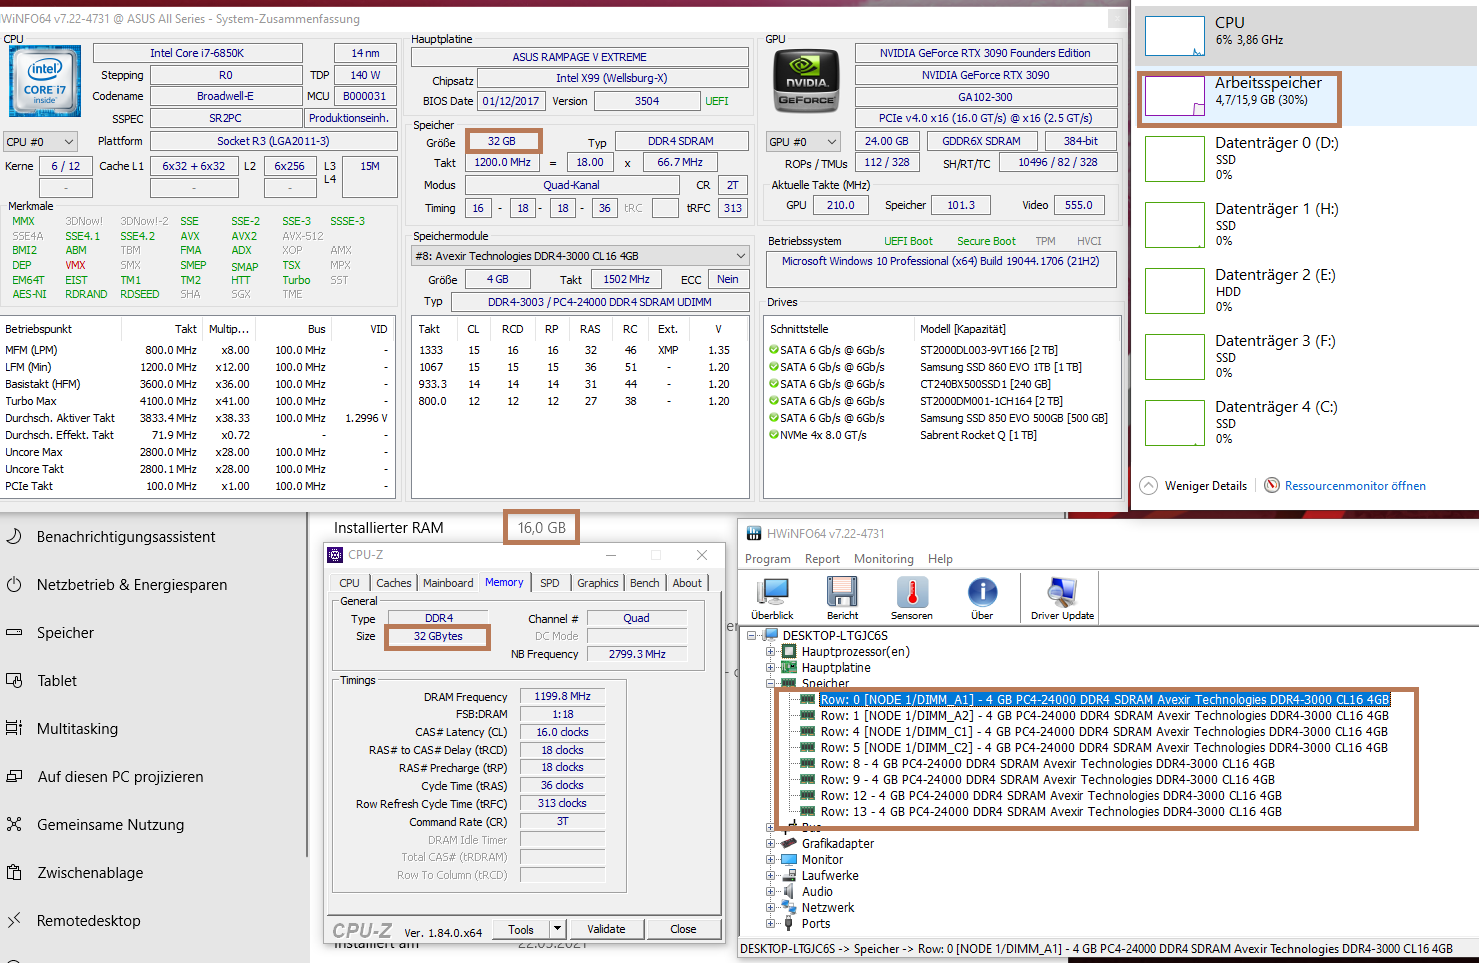Switch to the Bench tab in CPU-Z

[x=645, y=583]
